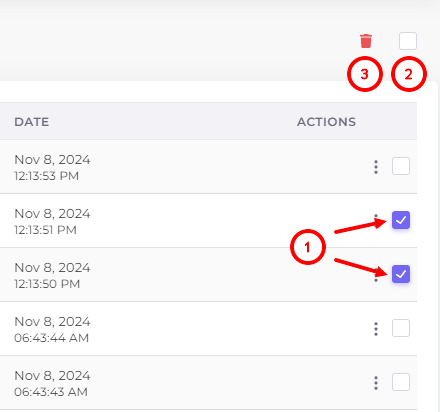Check the box for the 06:43:44 AM entry

pos(401,328)
